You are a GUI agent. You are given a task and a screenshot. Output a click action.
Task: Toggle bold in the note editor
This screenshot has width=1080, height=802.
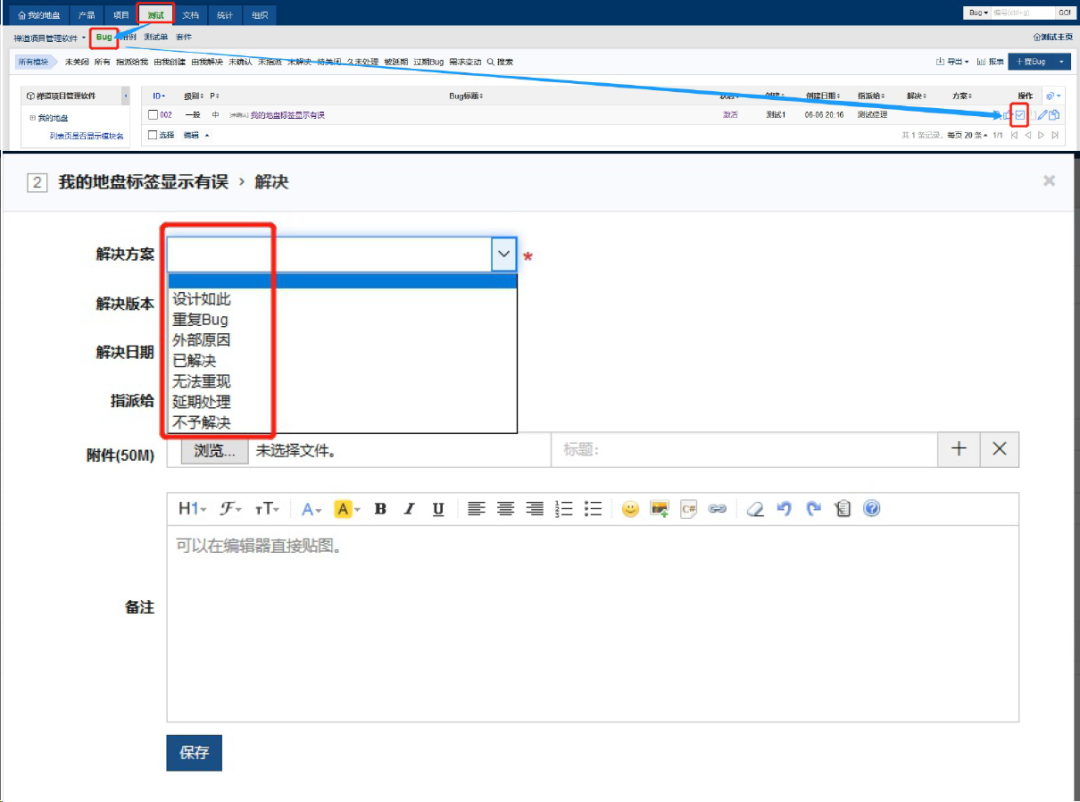tap(380, 509)
